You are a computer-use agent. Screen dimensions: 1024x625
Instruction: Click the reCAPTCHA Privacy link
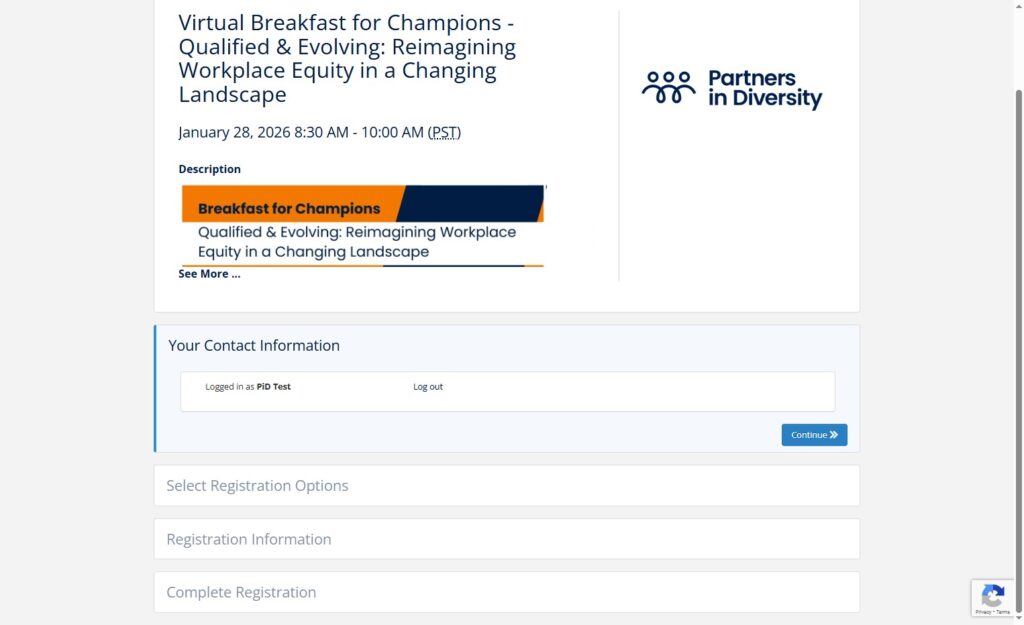tap(984, 612)
